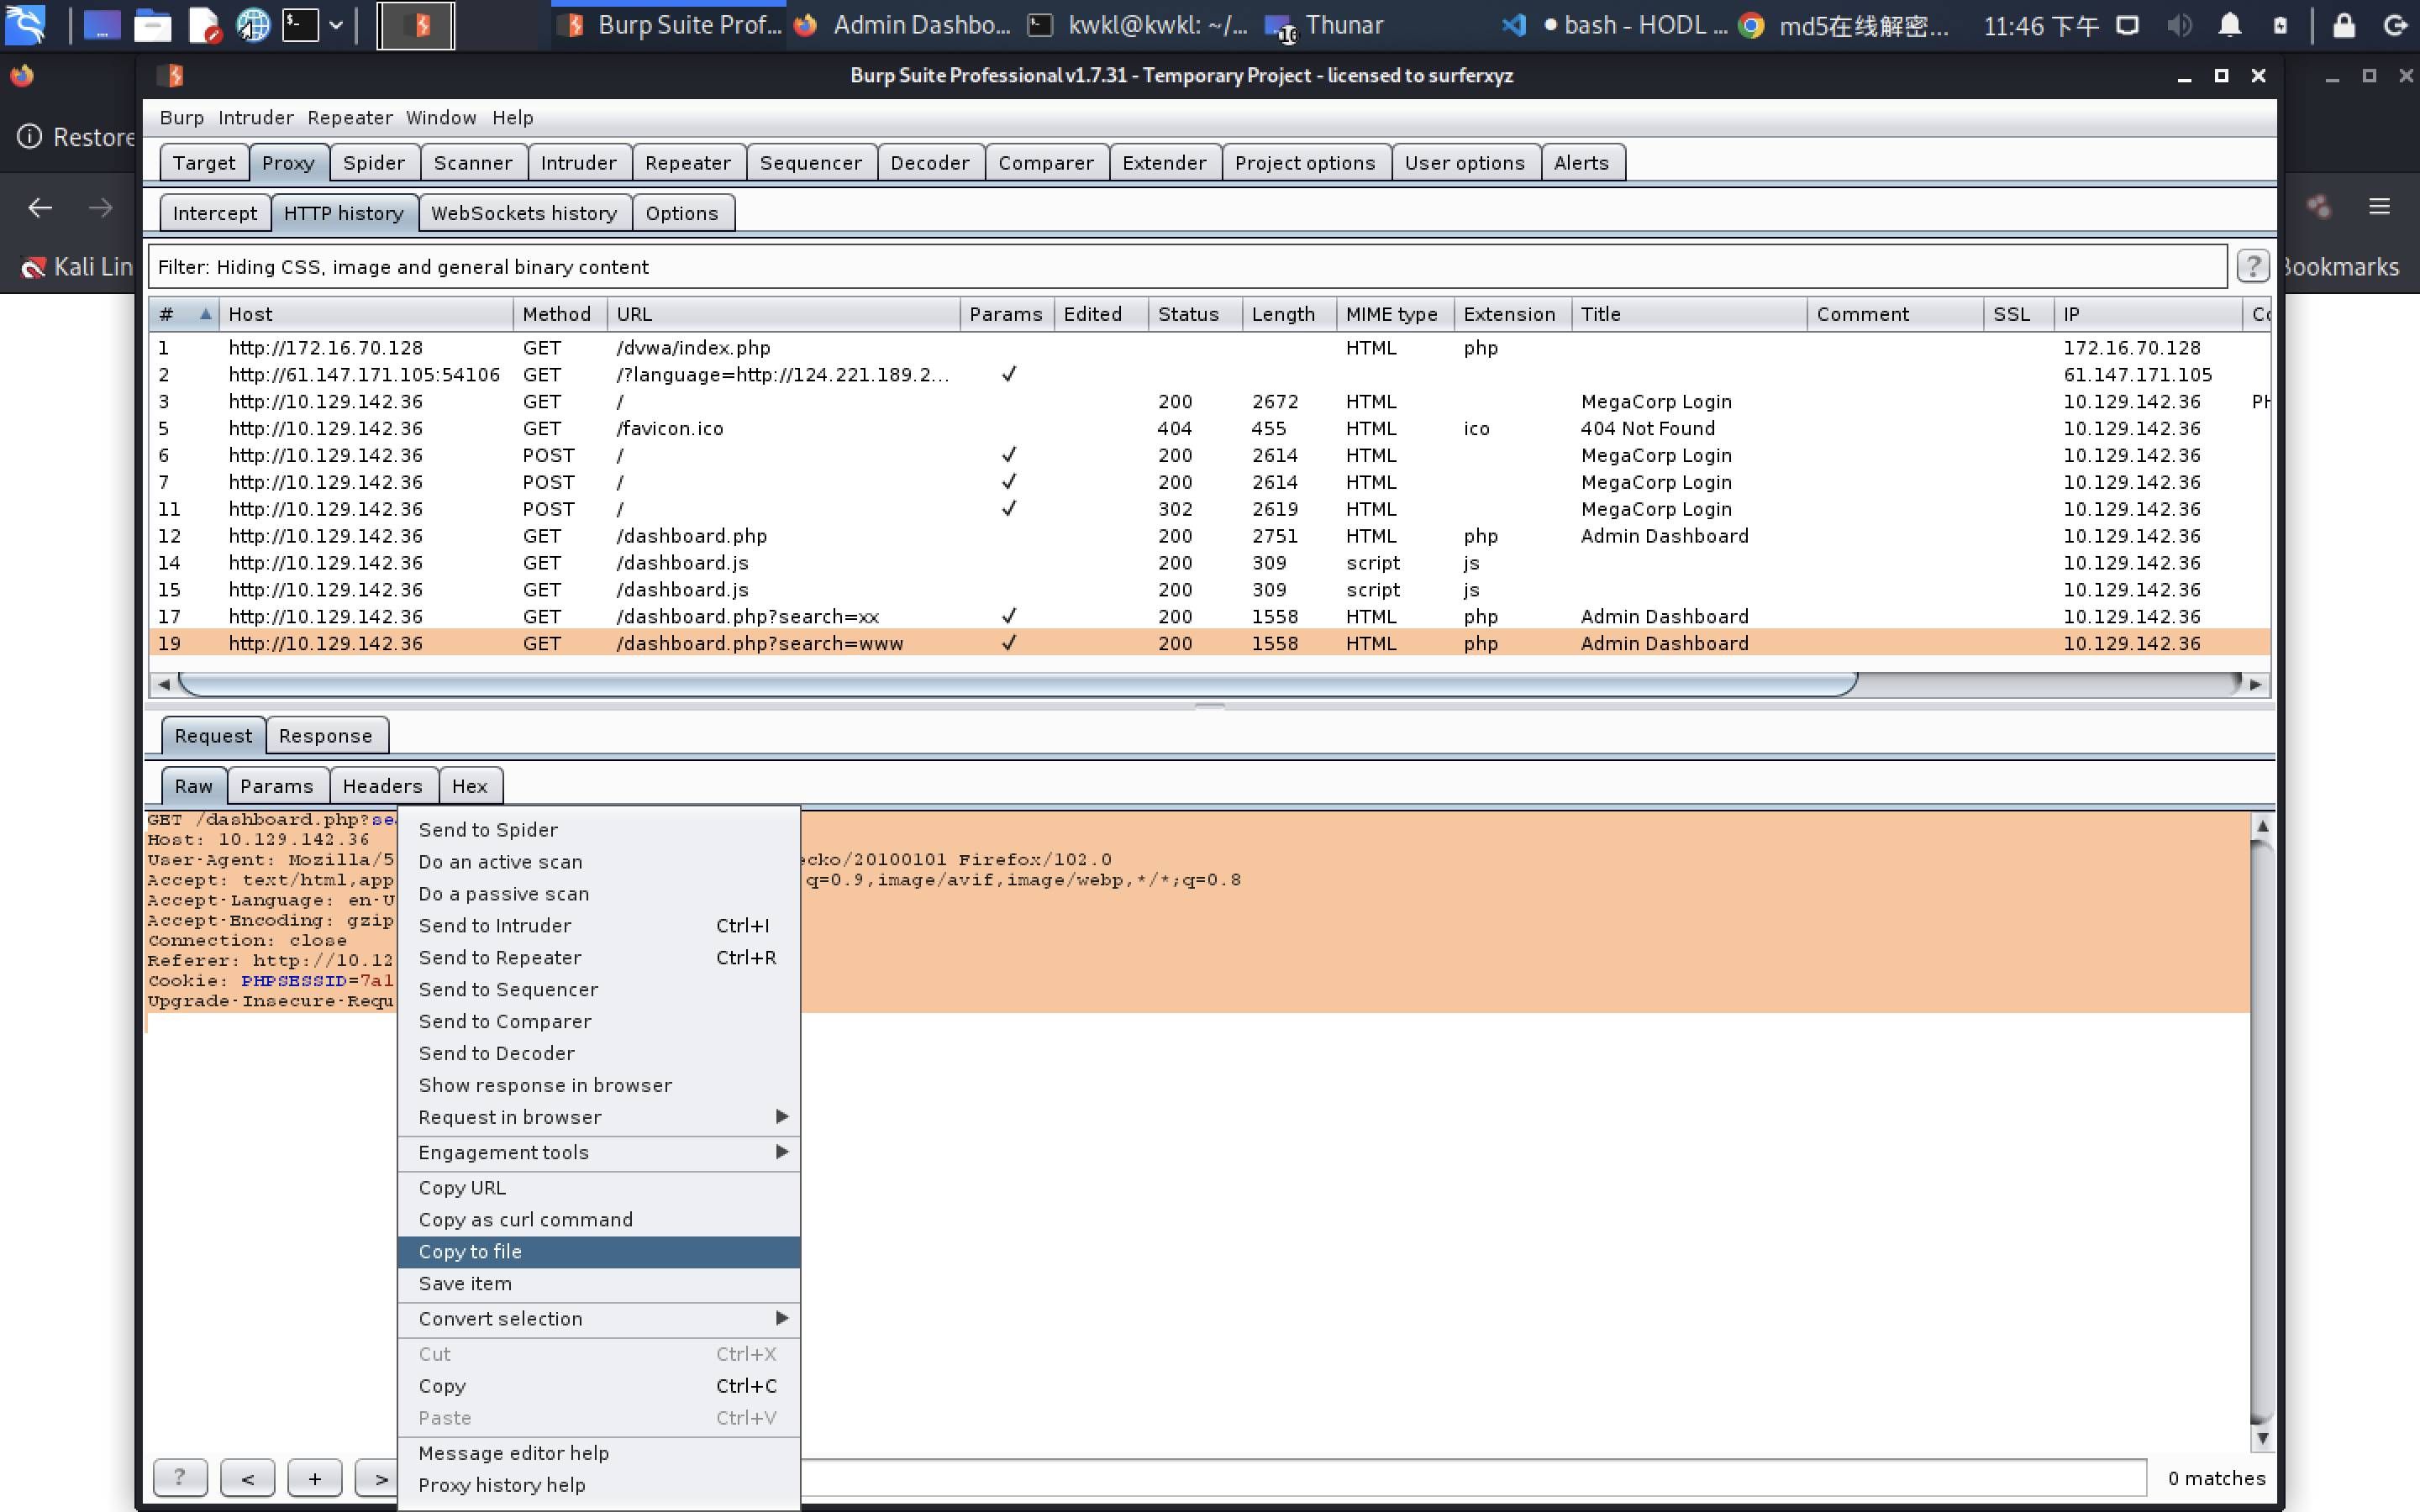Open the Window menu

(441, 118)
